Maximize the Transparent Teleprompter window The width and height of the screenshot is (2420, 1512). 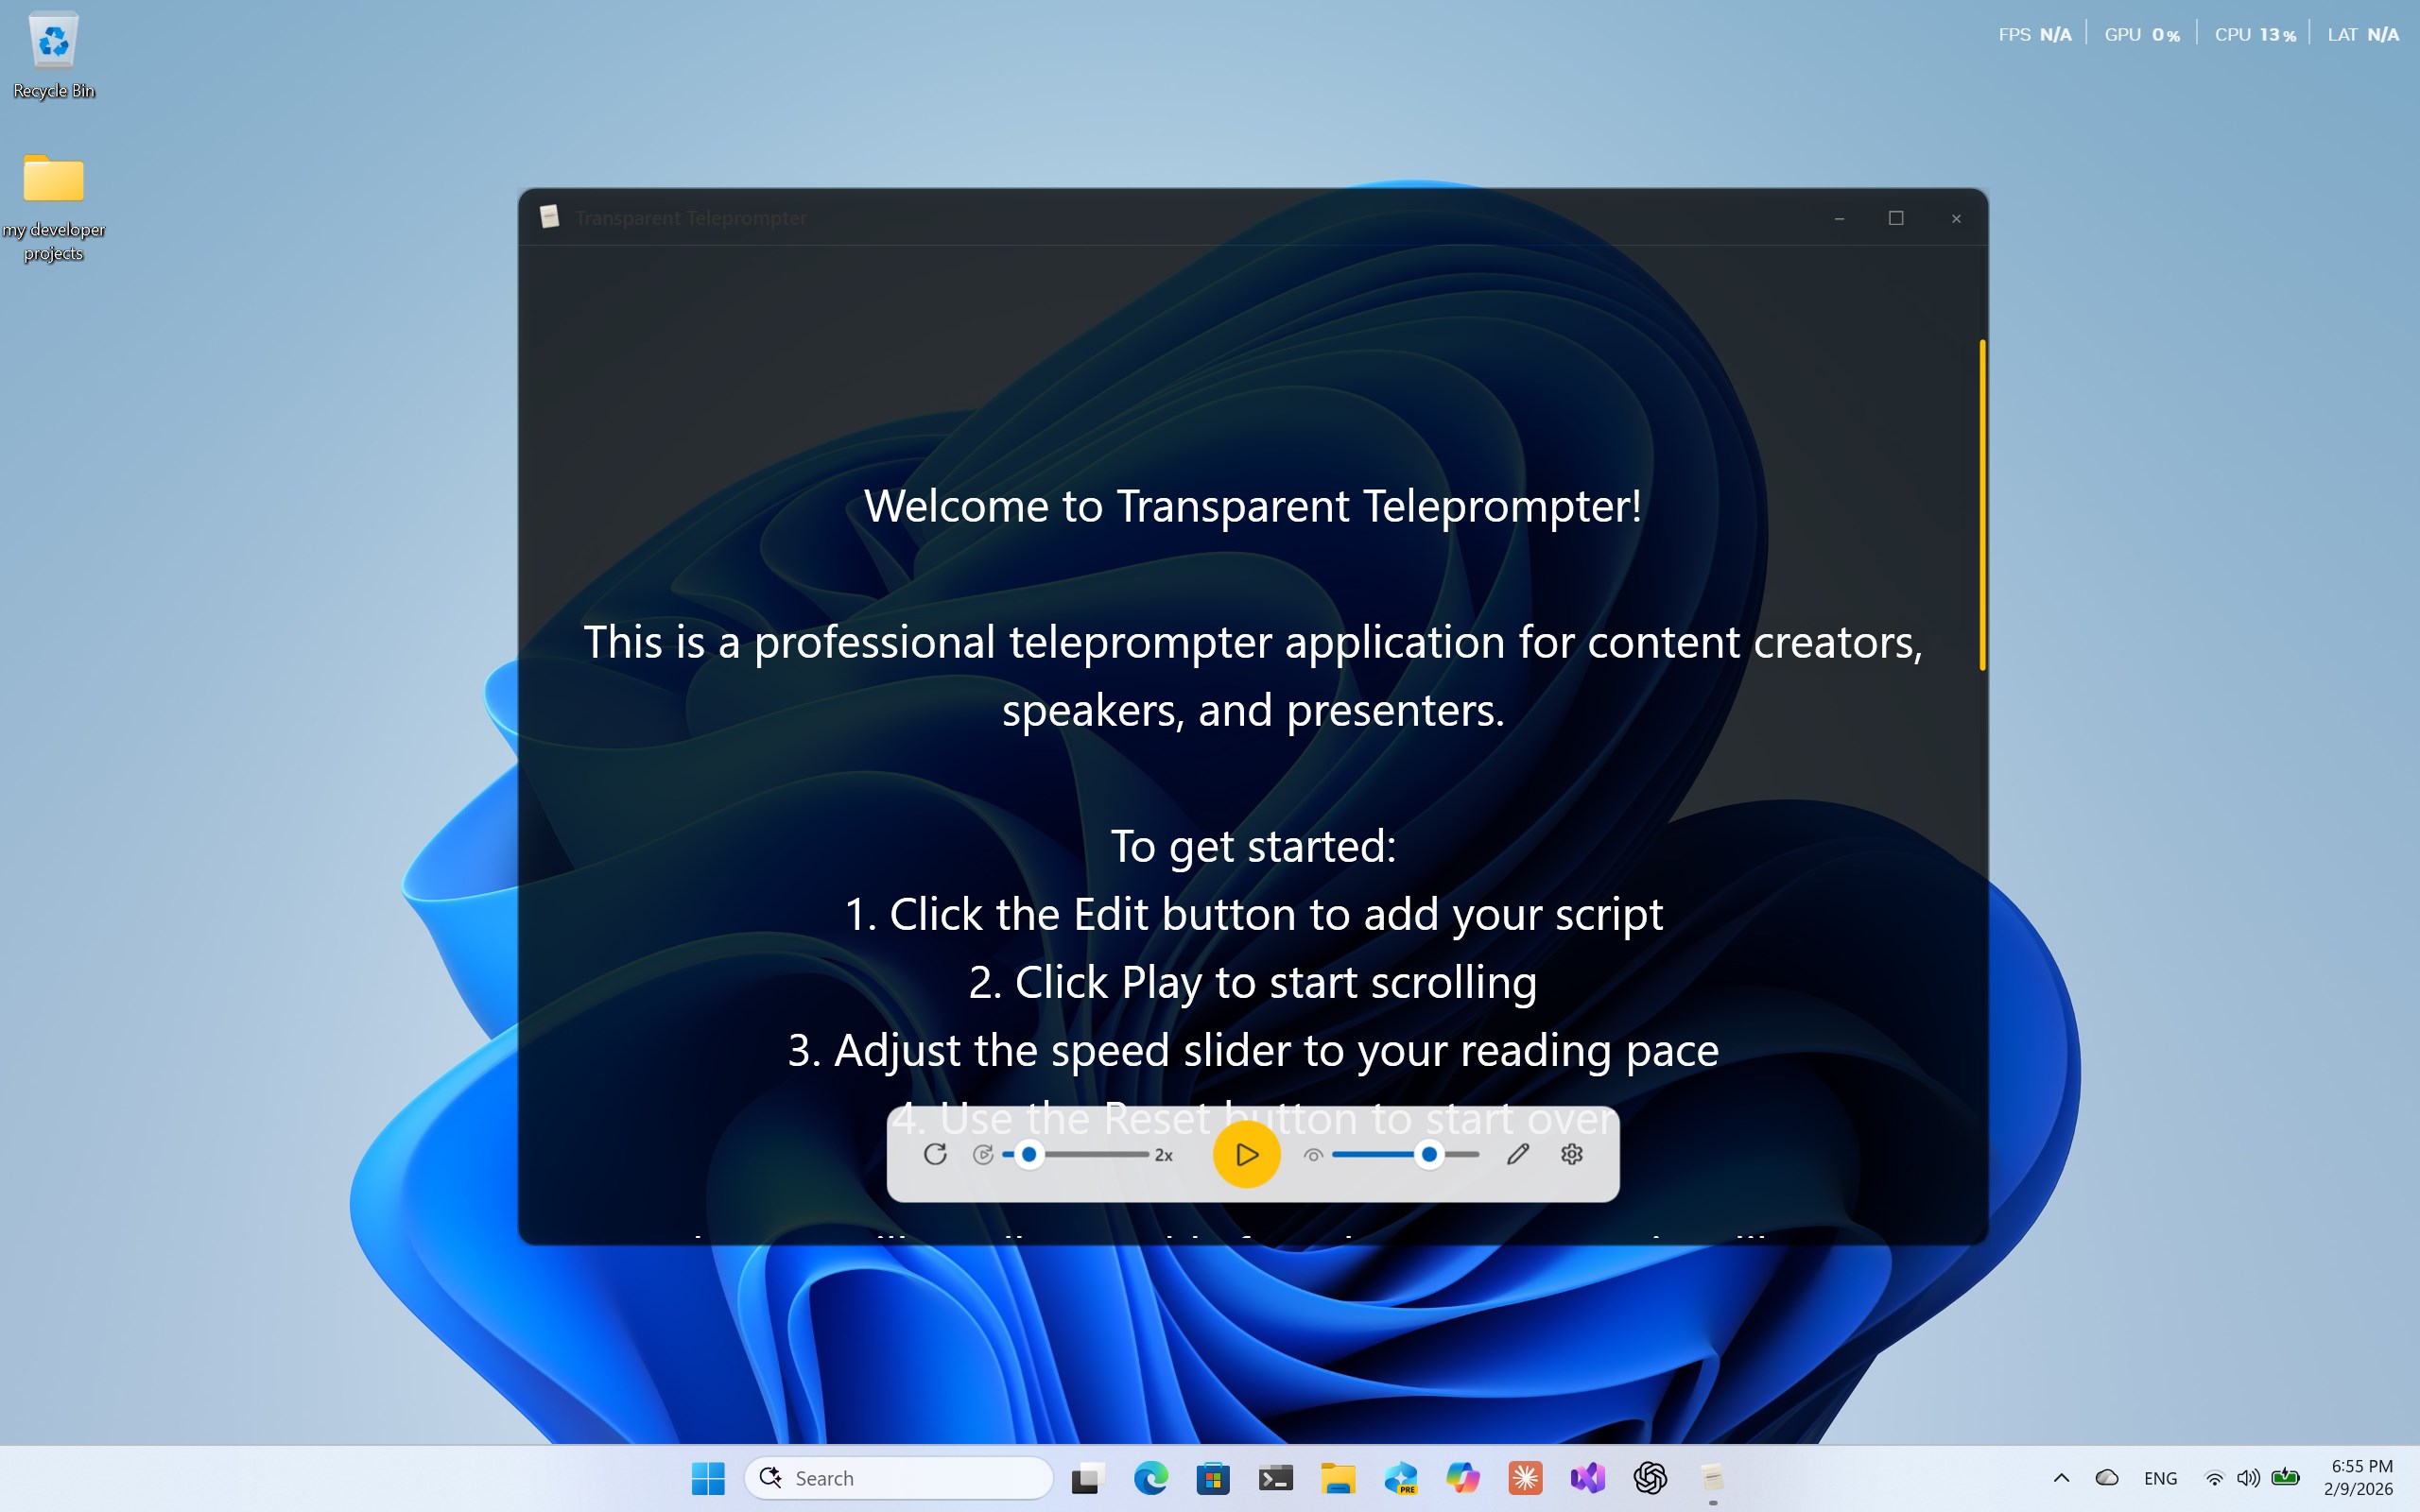tap(1895, 218)
